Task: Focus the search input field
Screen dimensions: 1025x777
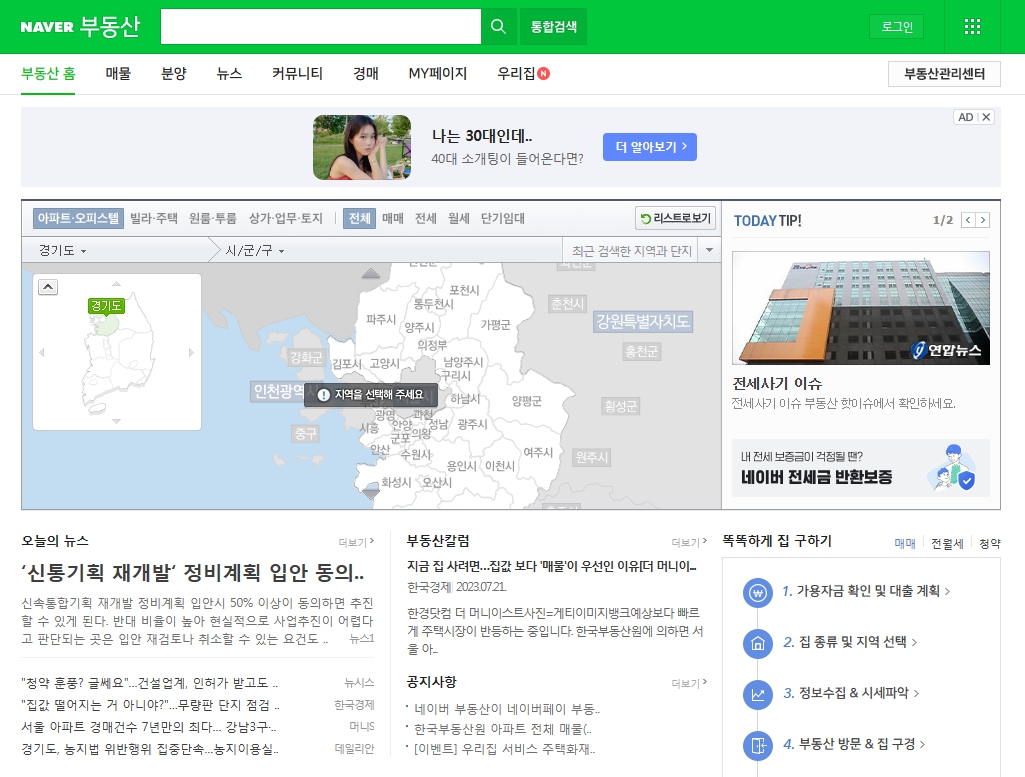Action: point(321,27)
